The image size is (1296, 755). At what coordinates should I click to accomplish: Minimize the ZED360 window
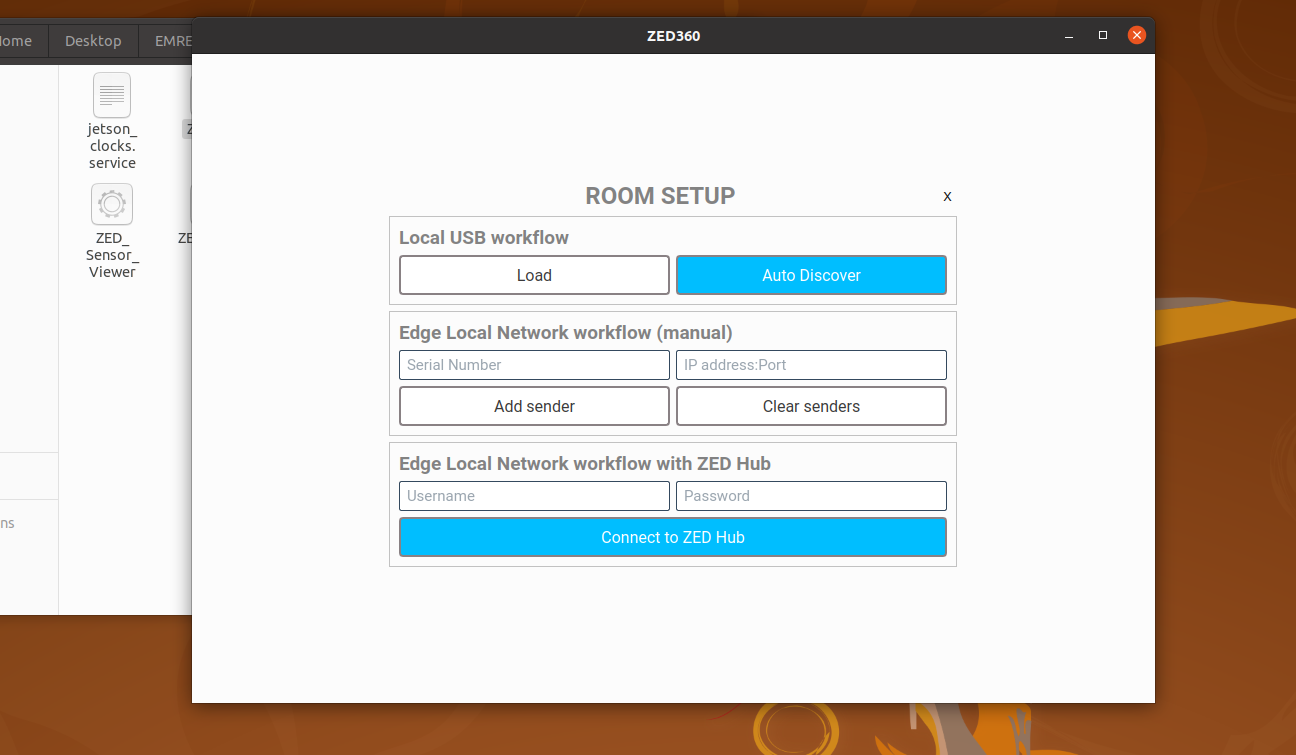(x=1069, y=35)
